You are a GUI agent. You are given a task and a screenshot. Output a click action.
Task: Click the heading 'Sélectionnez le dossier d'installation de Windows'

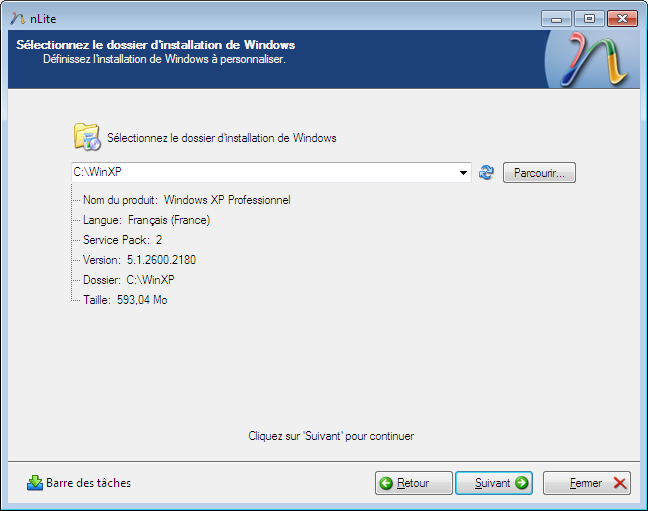[155, 45]
